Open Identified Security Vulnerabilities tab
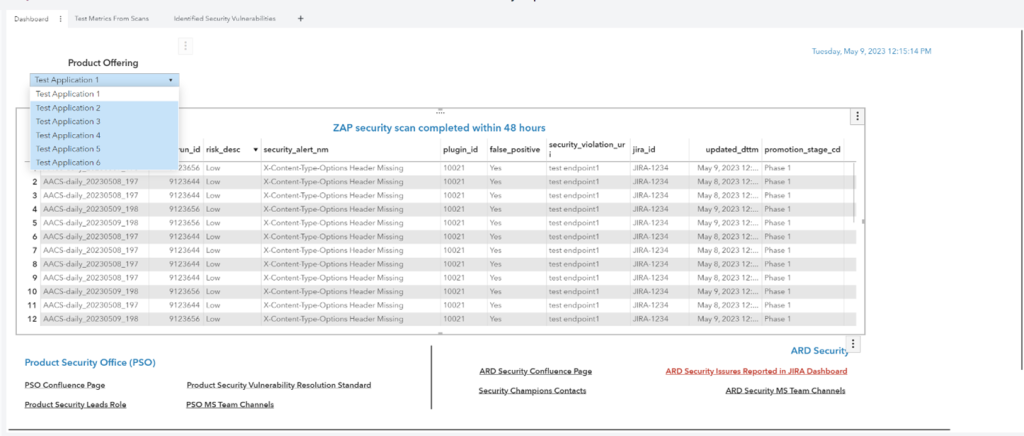Viewport: 1024px width, 436px height. (x=224, y=18)
